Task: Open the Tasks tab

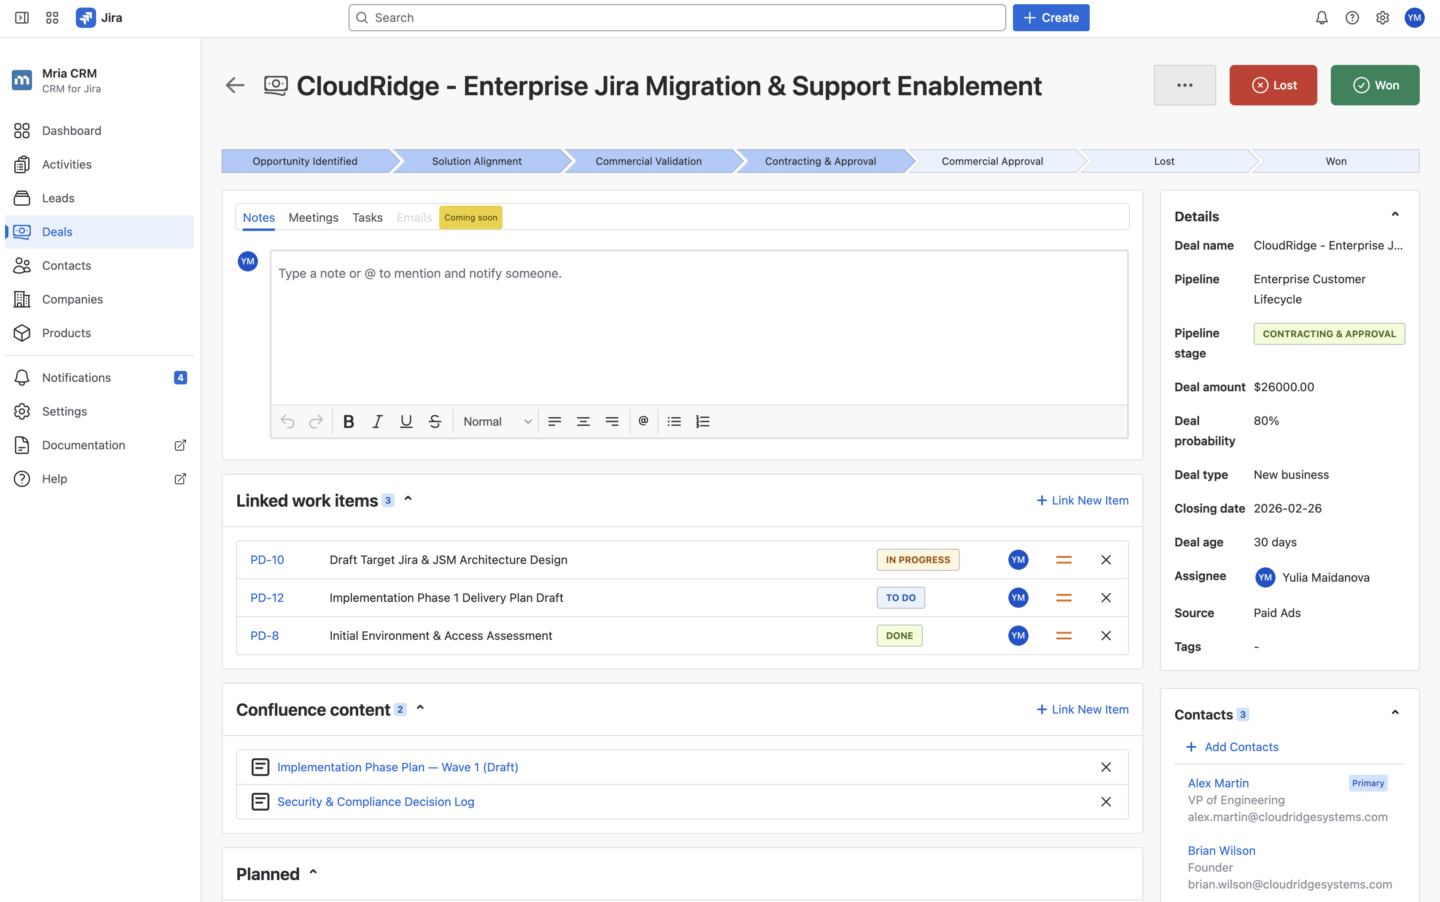Action: tap(367, 217)
